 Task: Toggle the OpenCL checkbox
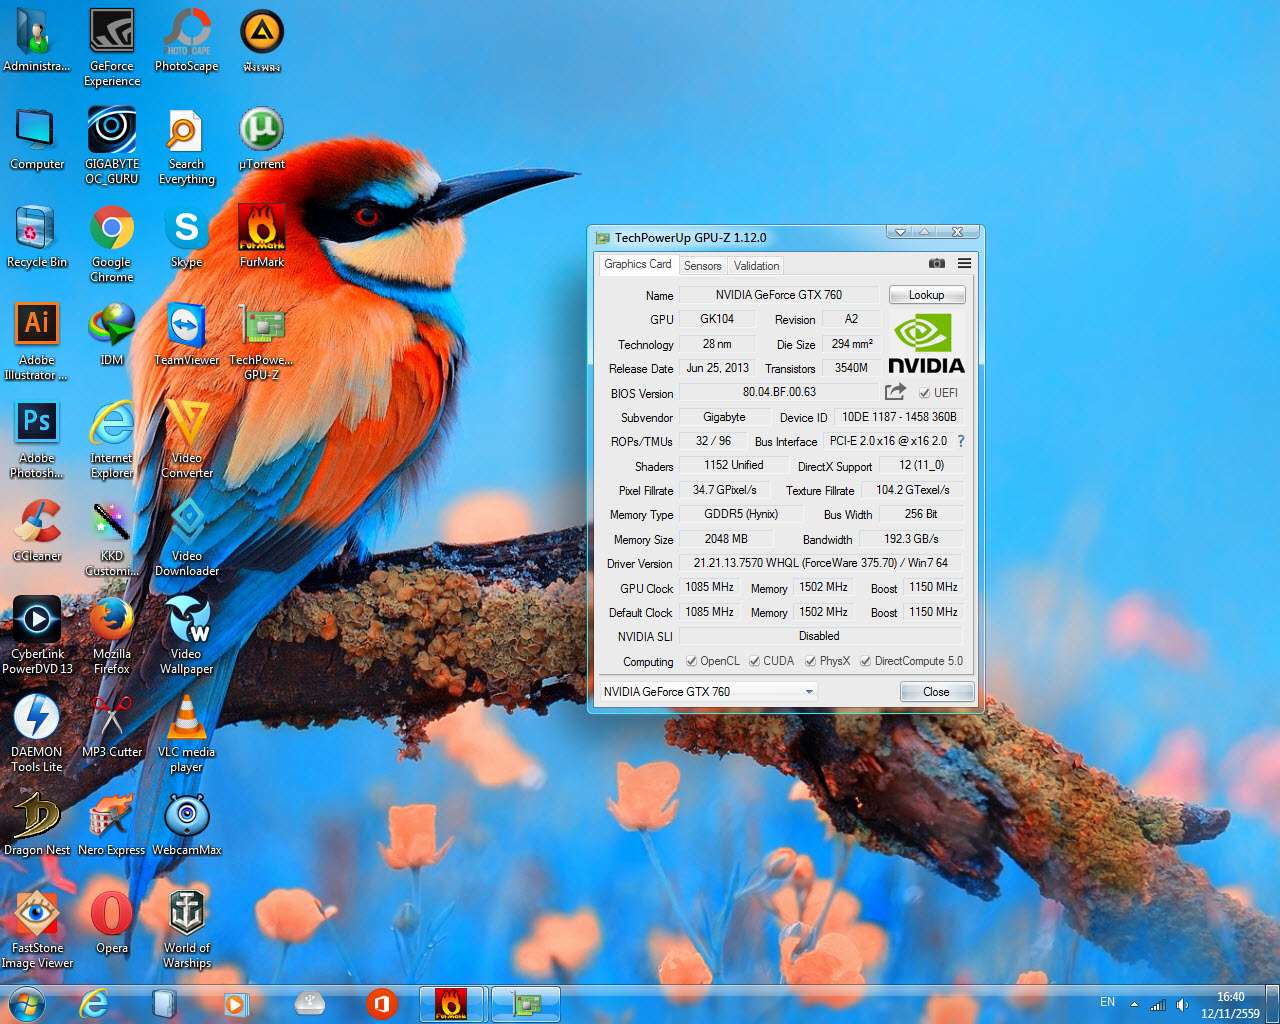(x=691, y=661)
